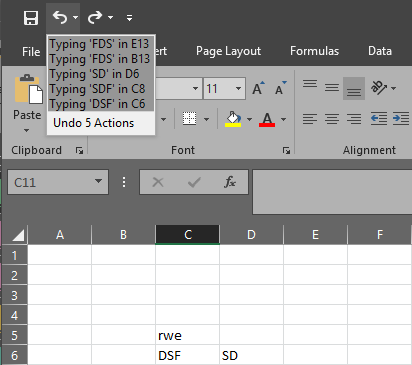Screen dimensions: 412x365
Task: Click Increase Font Size icon
Action: tap(258, 88)
